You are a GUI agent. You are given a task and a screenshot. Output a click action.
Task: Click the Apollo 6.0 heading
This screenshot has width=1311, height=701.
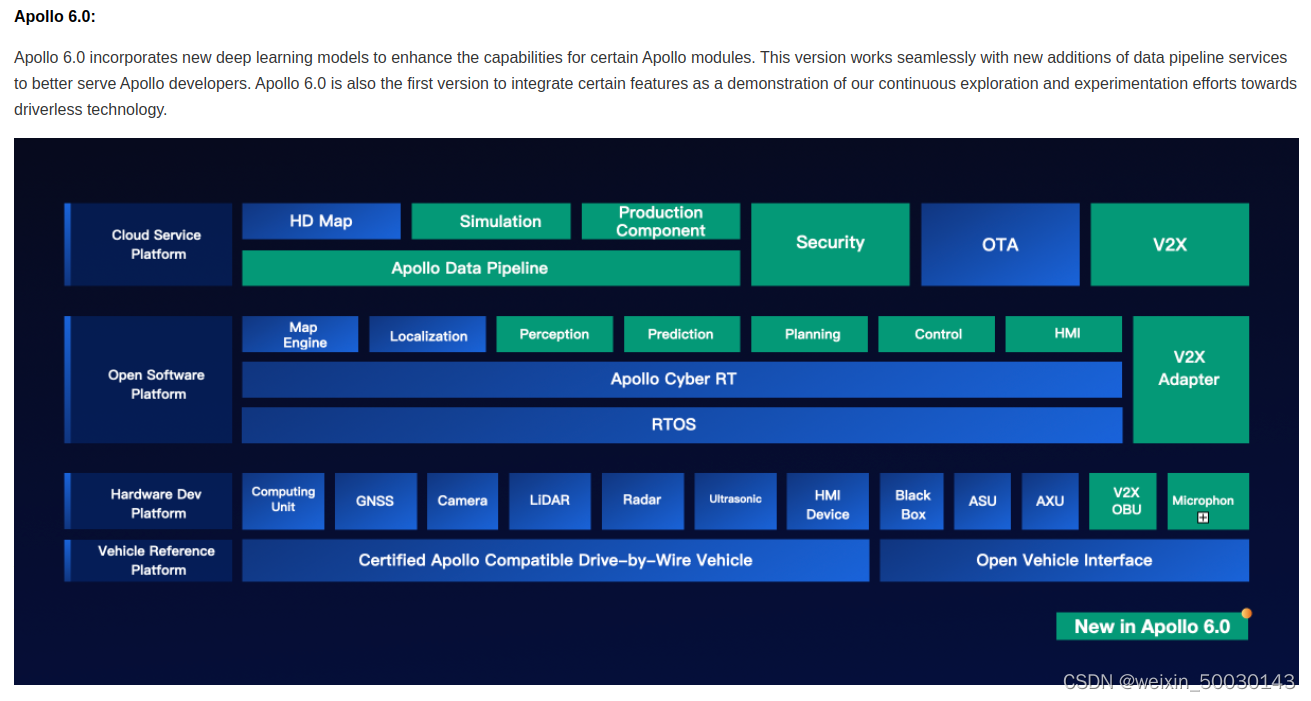(55, 17)
